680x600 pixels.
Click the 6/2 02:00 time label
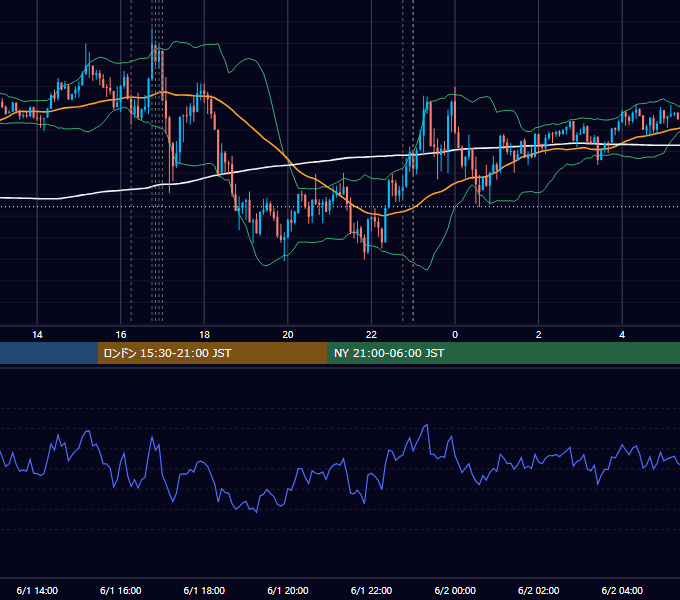click(x=538, y=590)
